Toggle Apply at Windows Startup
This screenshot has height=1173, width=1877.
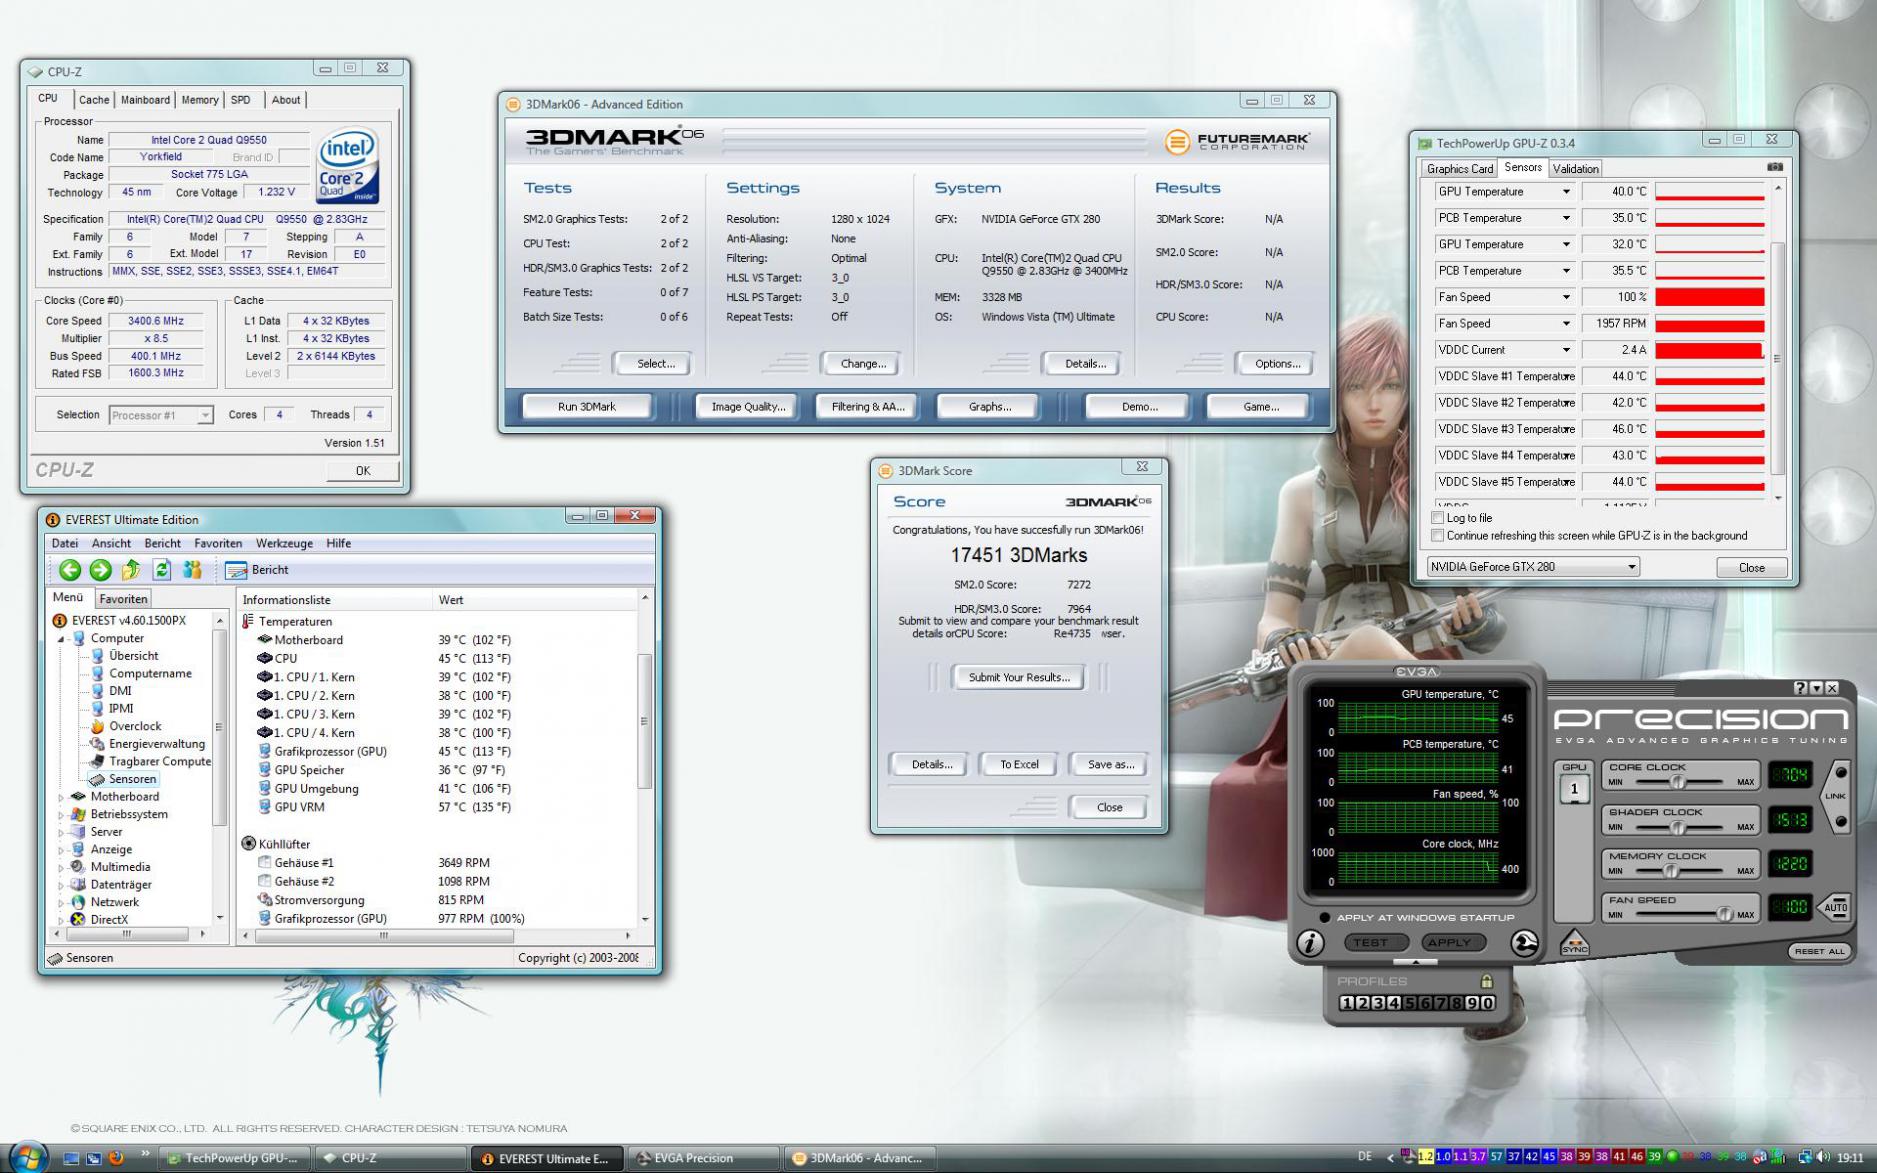1325,917
